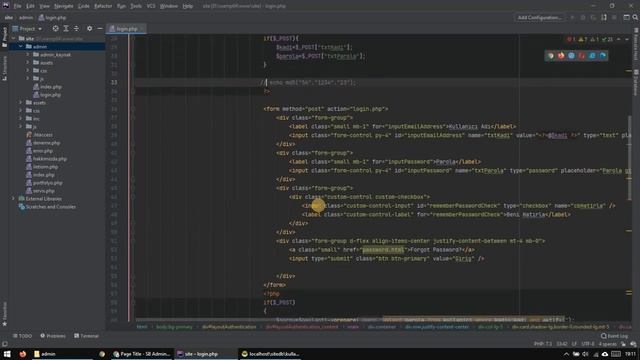Open the Edge browser preview icon
This screenshot has width=640, height=360.
pos(603,56)
